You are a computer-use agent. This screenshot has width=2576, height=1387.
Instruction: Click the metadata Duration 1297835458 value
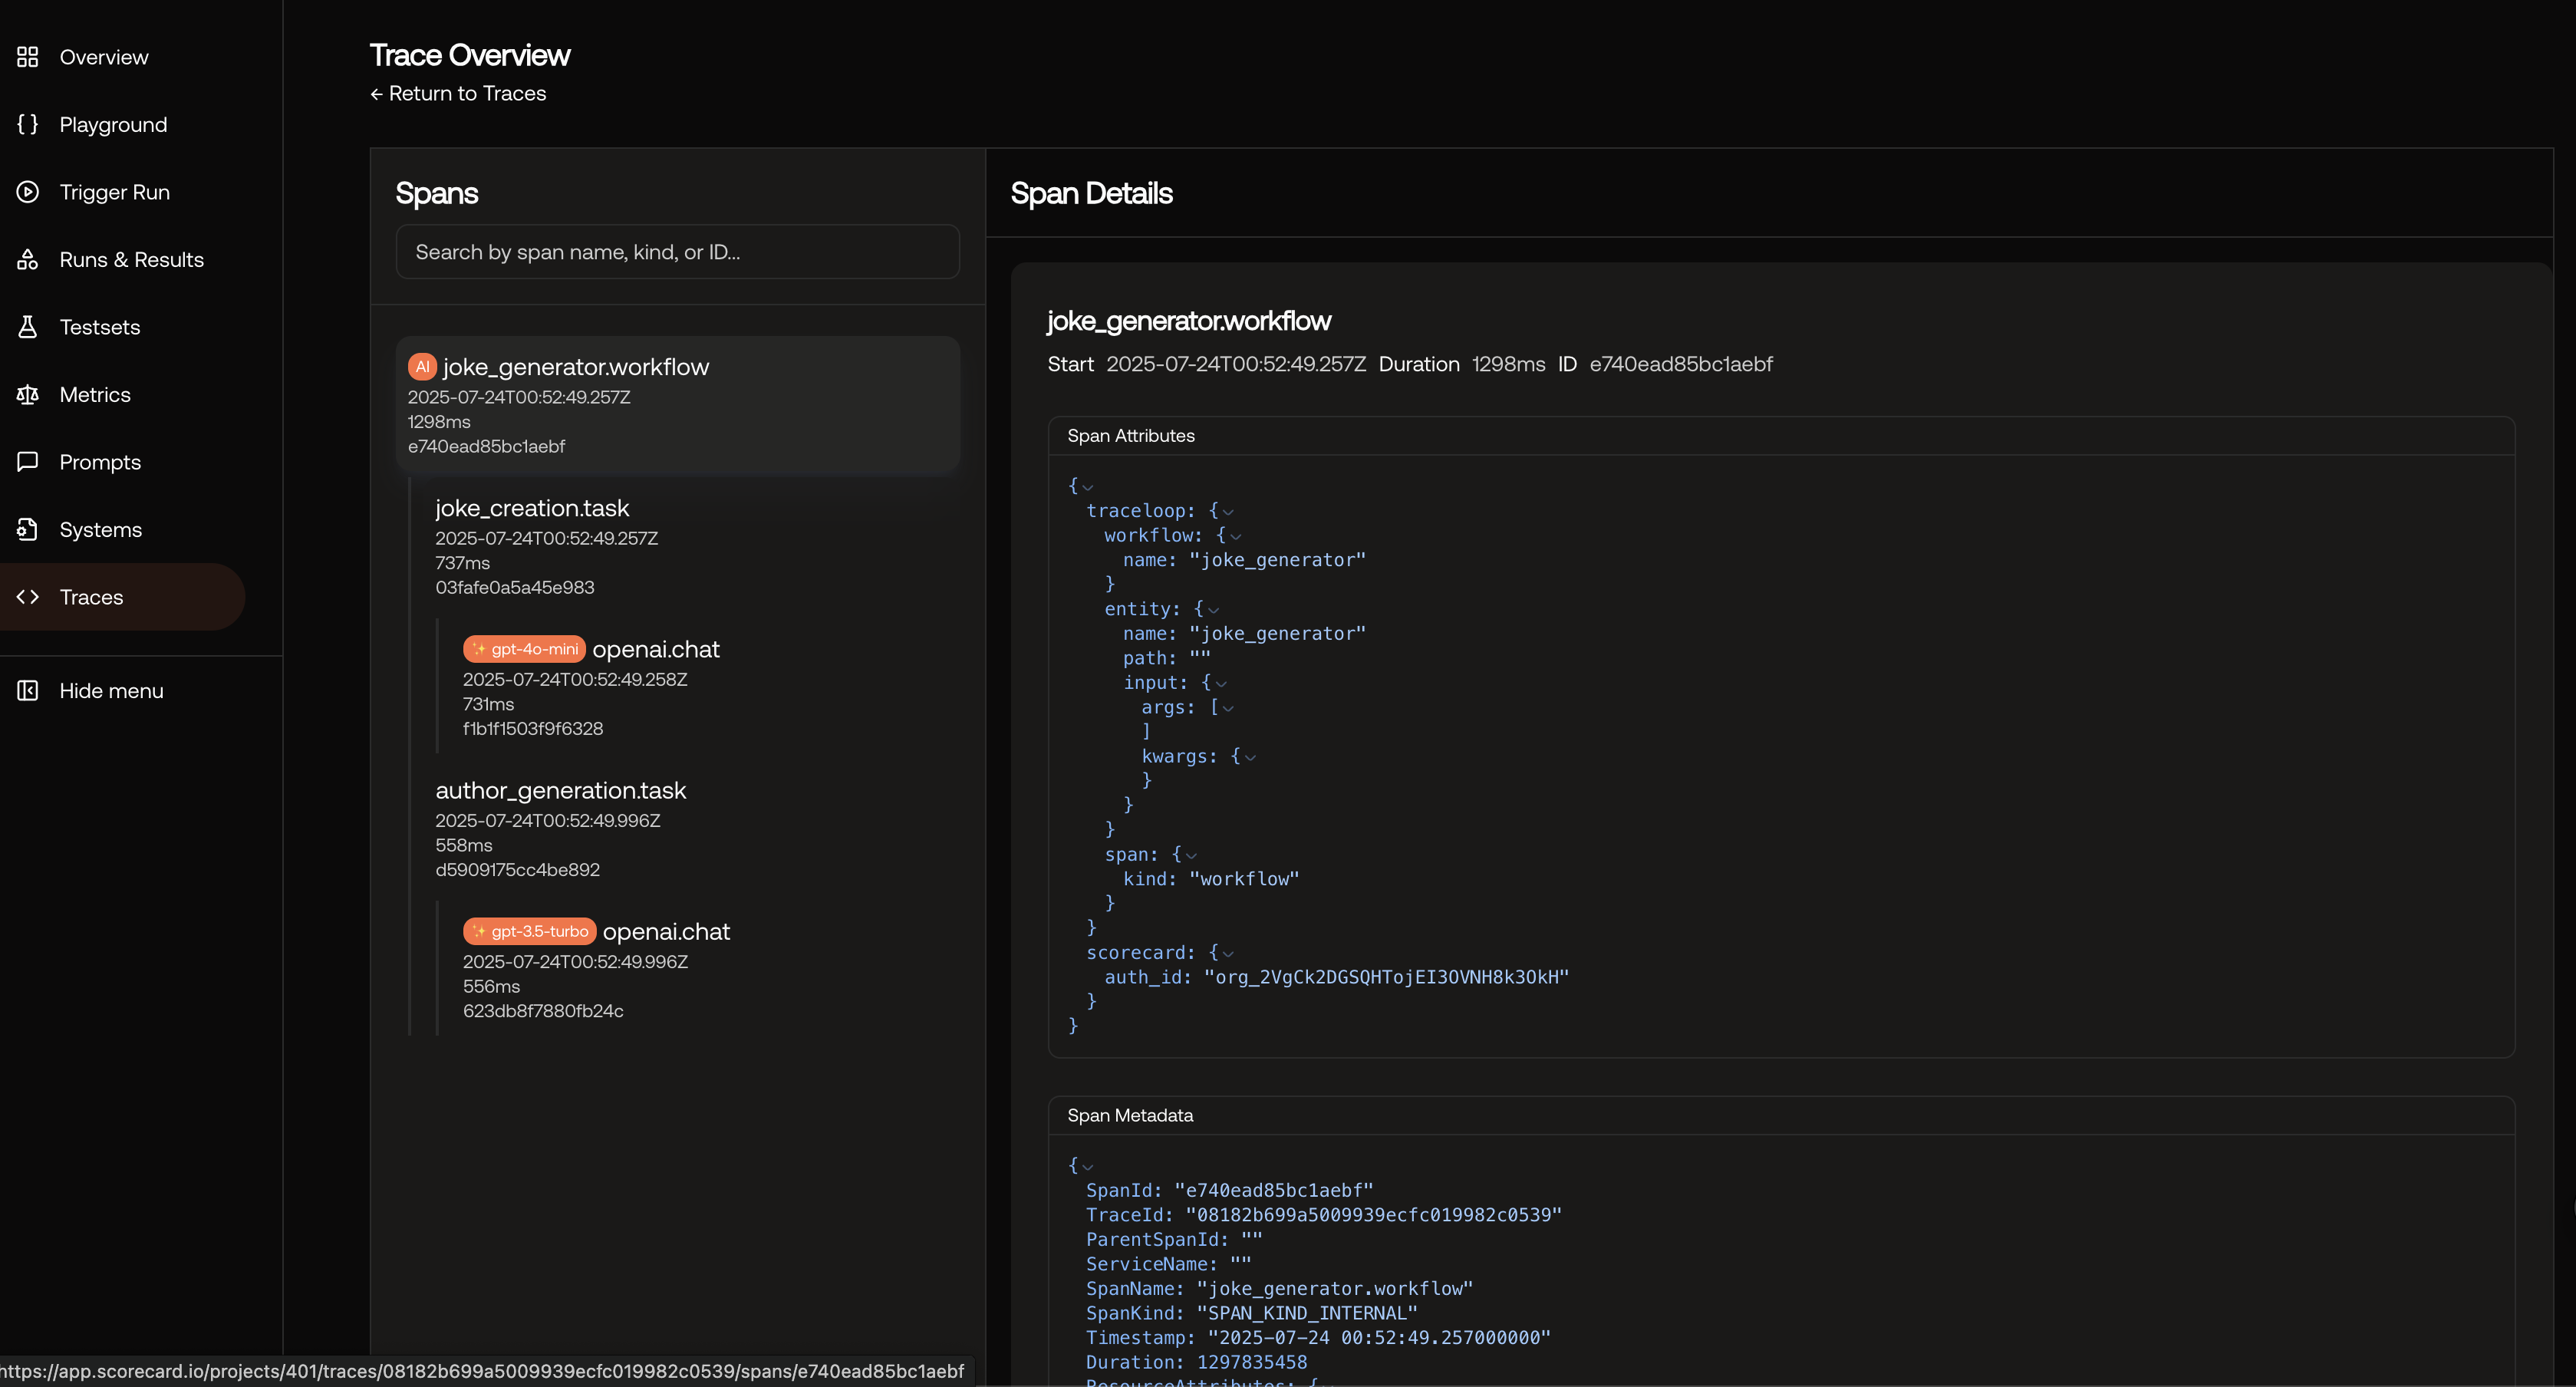tap(1252, 1362)
